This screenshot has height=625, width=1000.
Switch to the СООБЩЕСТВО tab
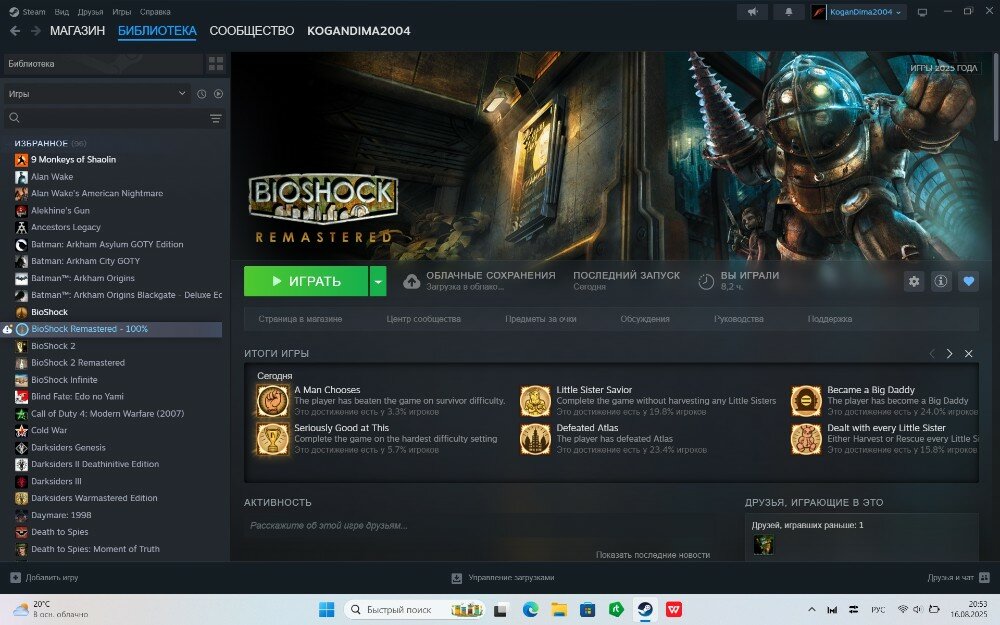point(251,31)
